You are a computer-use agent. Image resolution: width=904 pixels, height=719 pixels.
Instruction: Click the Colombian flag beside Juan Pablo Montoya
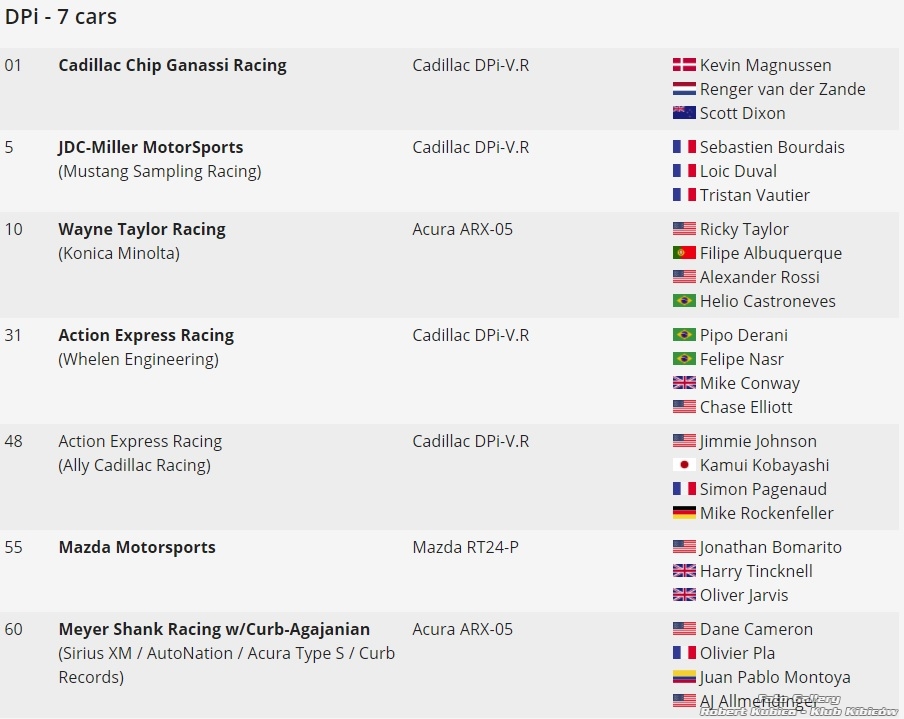pyautogui.click(x=684, y=677)
